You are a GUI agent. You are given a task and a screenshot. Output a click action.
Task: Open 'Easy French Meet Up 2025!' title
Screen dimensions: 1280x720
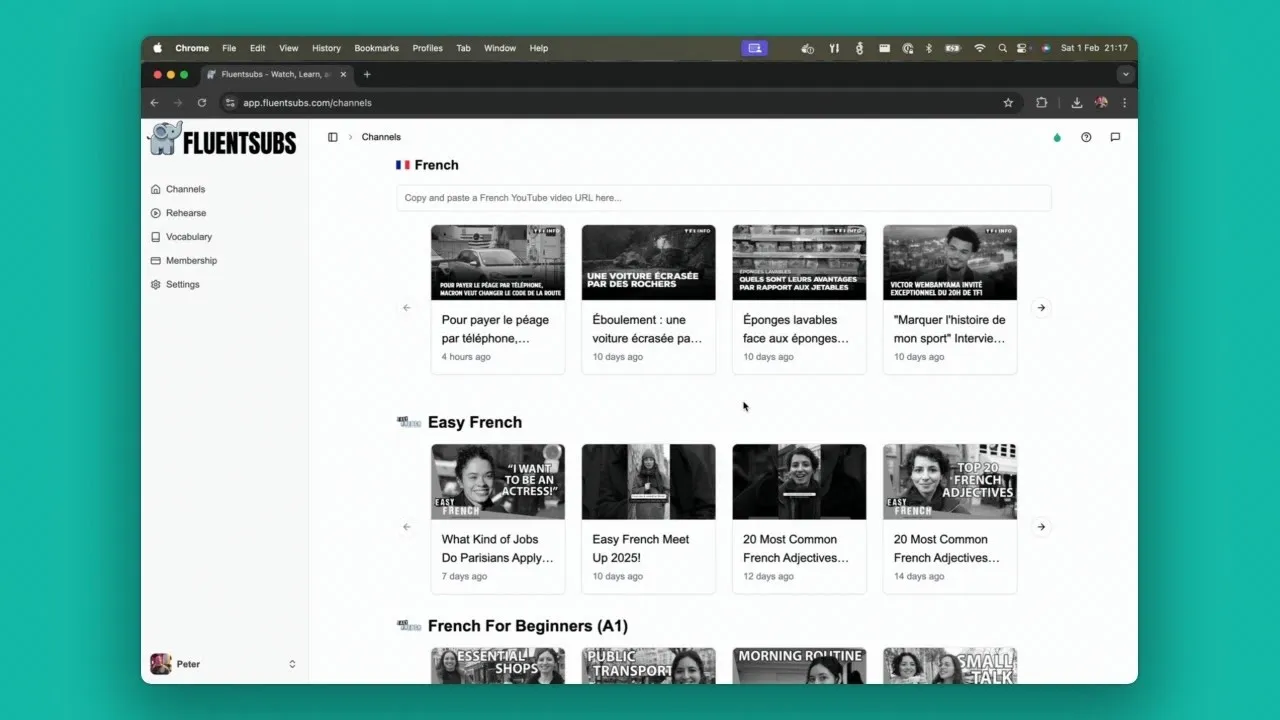(x=641, y=548)
